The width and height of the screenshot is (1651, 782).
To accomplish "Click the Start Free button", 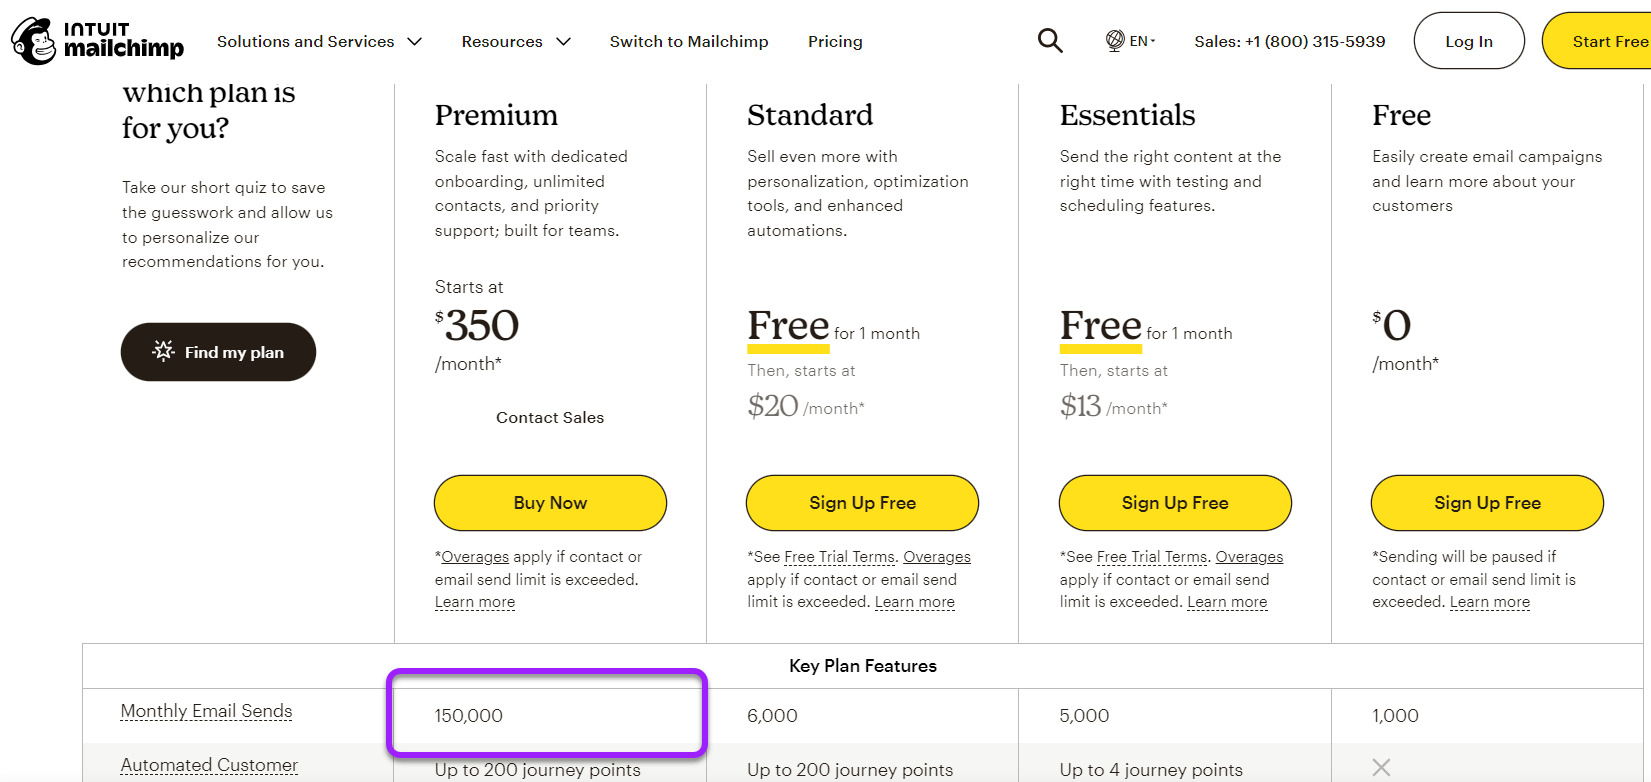I will [1597, 41].
